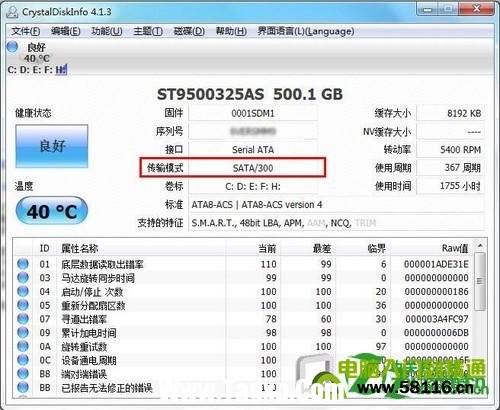Select the 累计加电时间 row name

click(x=89, y=333)
